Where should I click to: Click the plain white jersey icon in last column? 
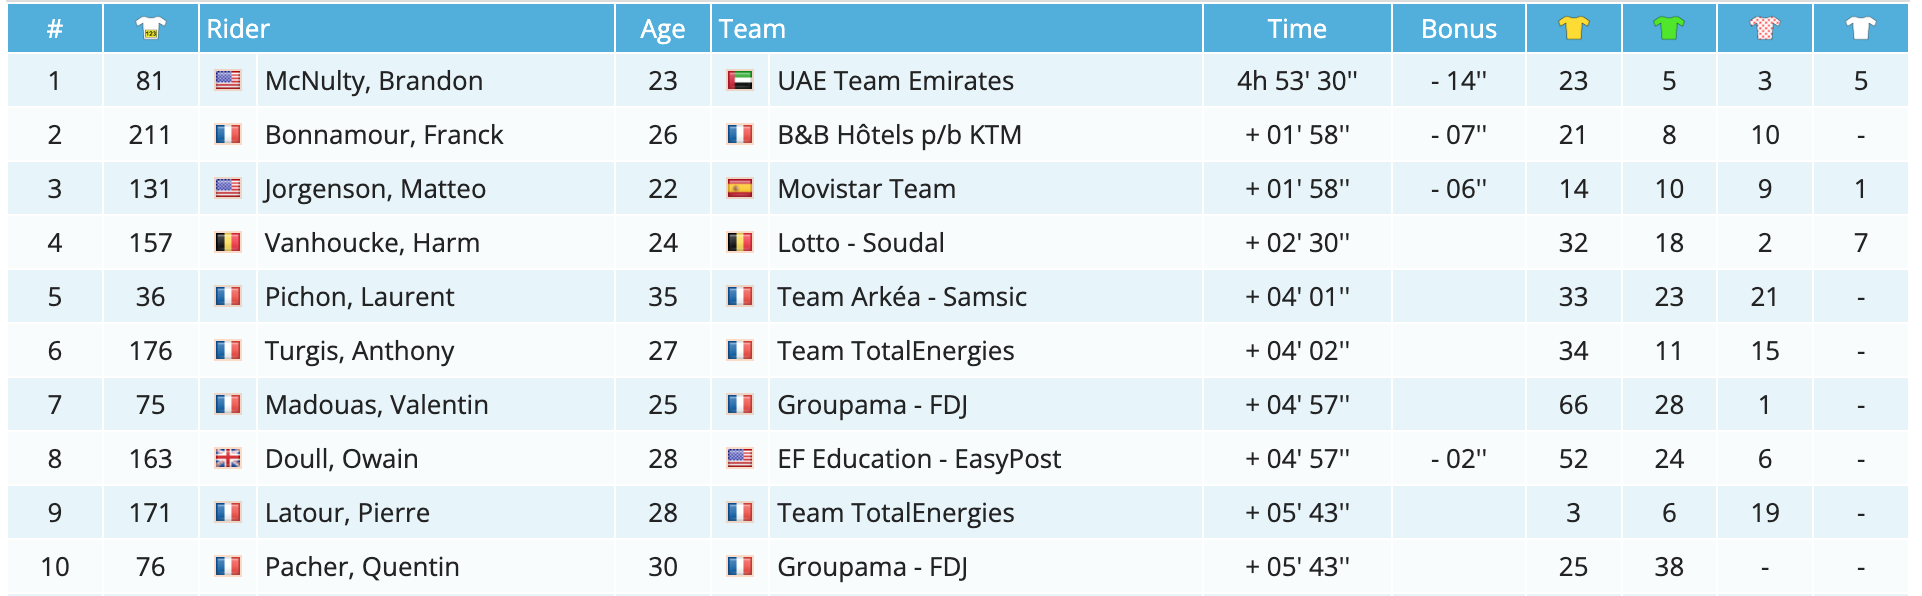click(1860, 28)
